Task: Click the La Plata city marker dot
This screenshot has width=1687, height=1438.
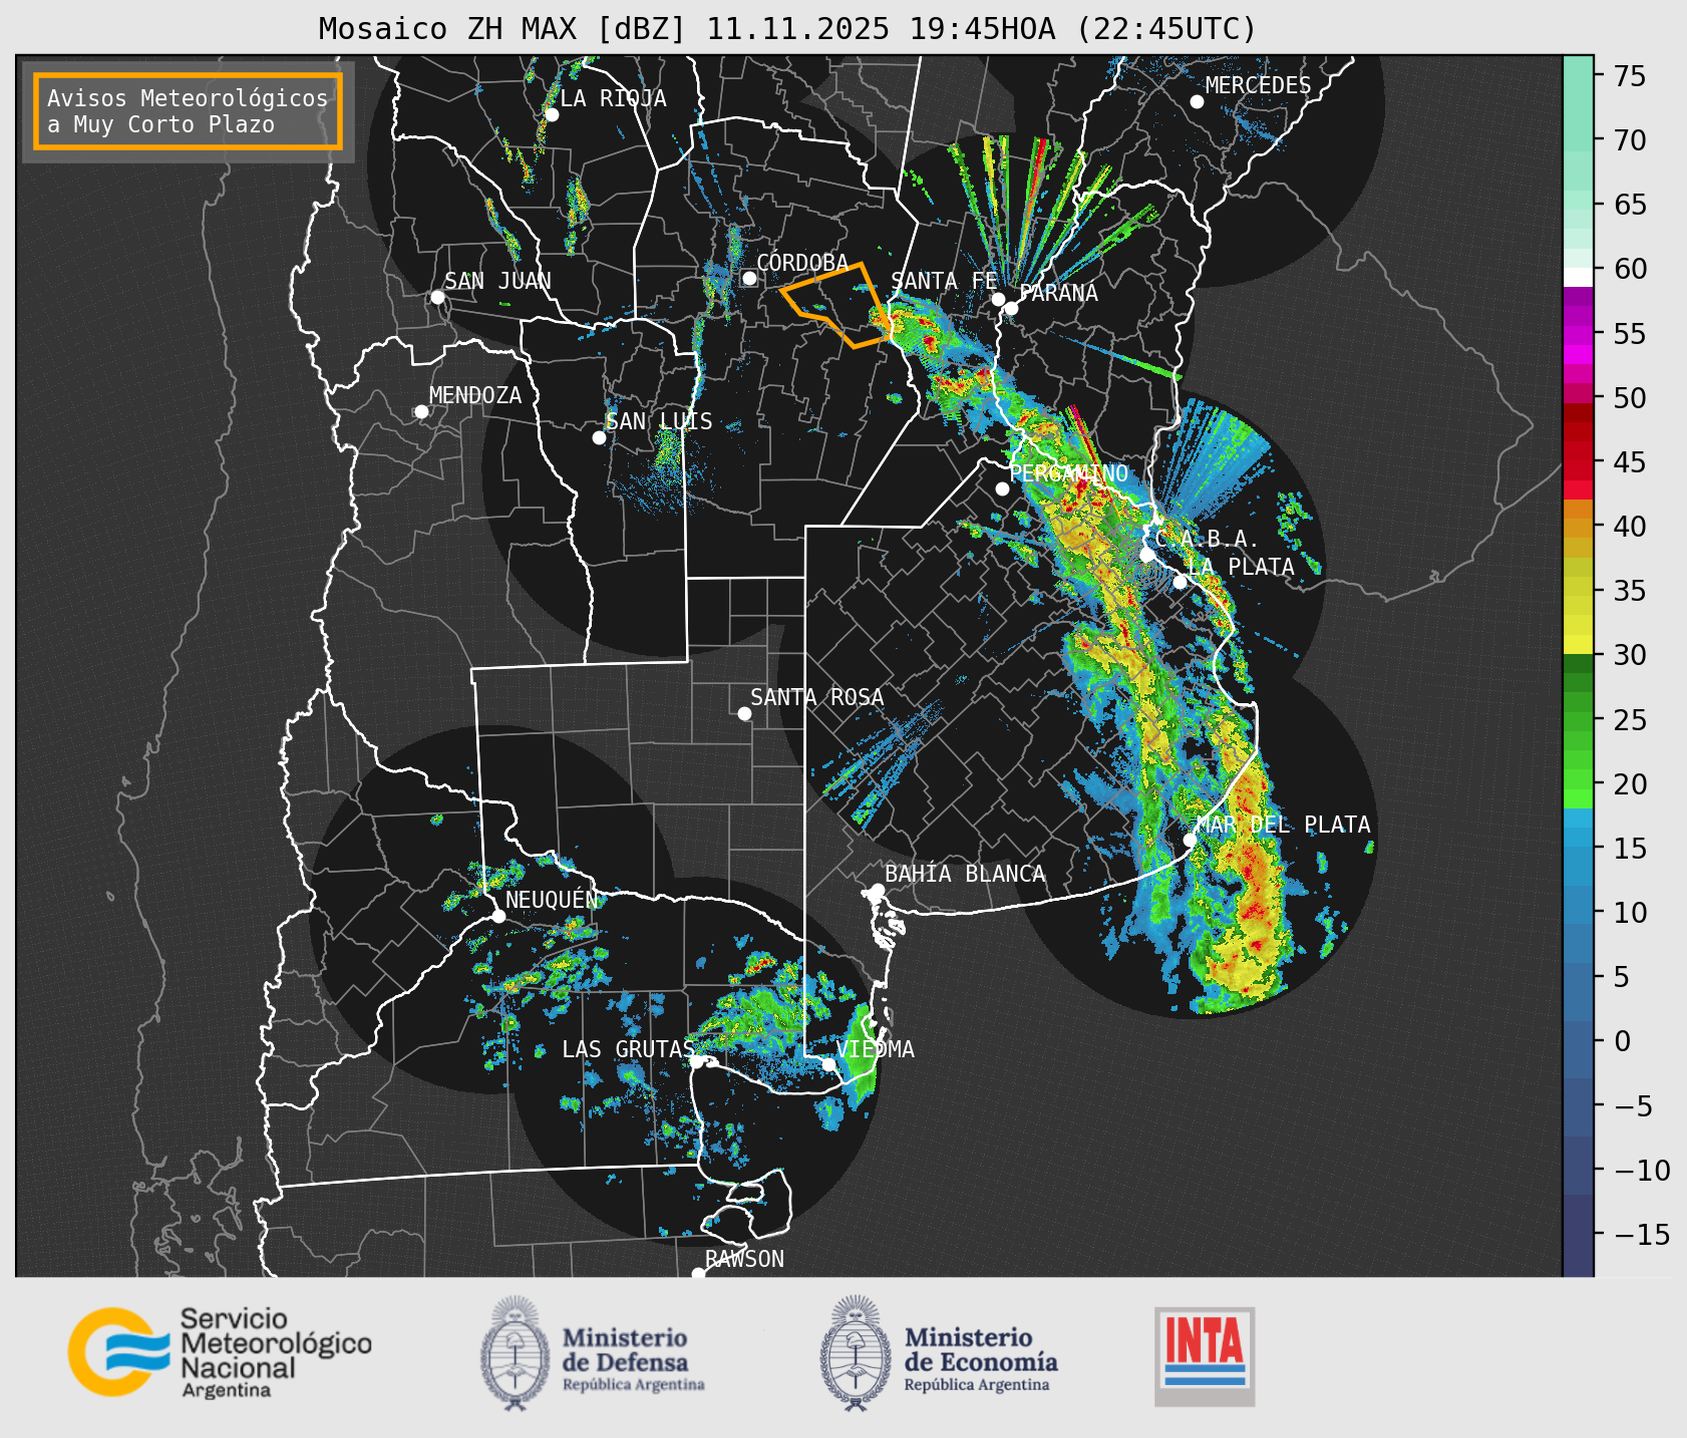Action: [x=1180, y=582]
